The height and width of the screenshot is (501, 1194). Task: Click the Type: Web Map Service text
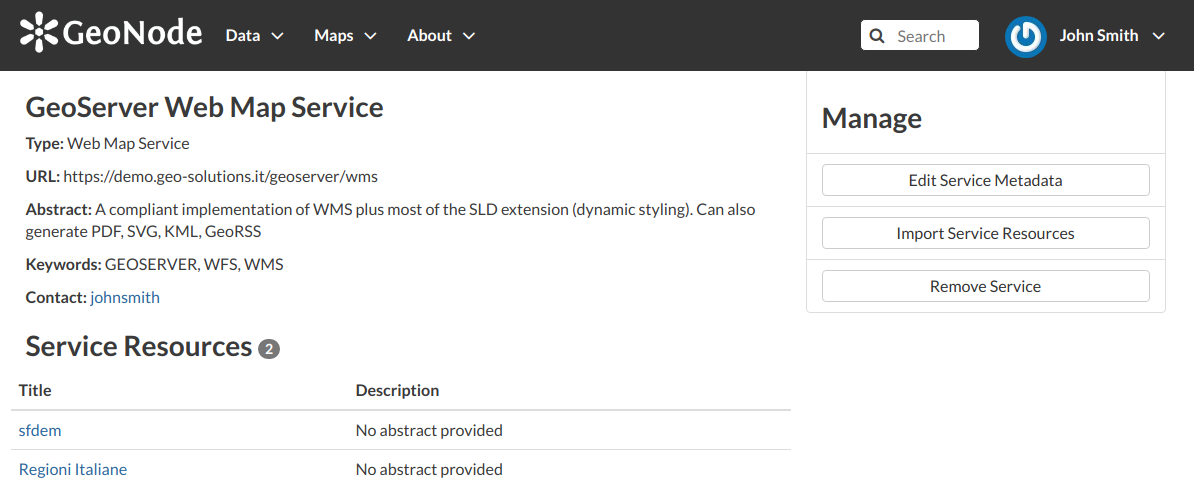(x=107, y=143)
